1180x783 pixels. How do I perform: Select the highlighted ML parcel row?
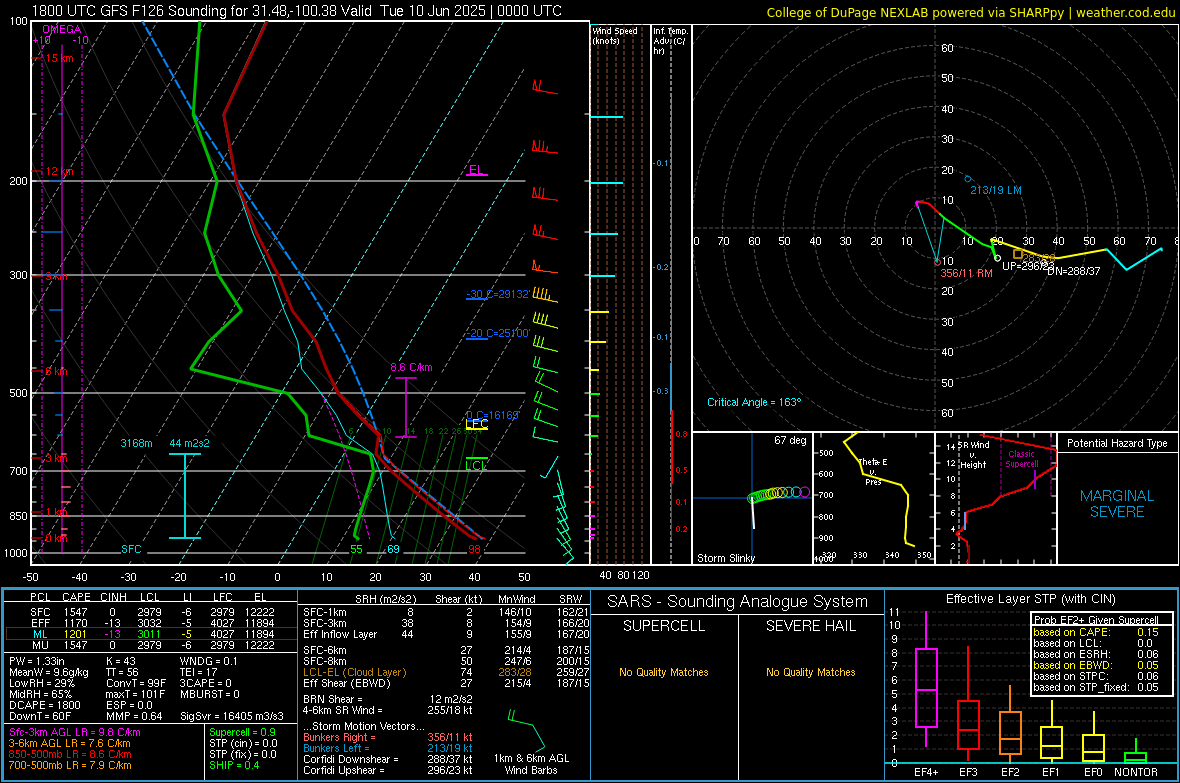coord(151,634)
